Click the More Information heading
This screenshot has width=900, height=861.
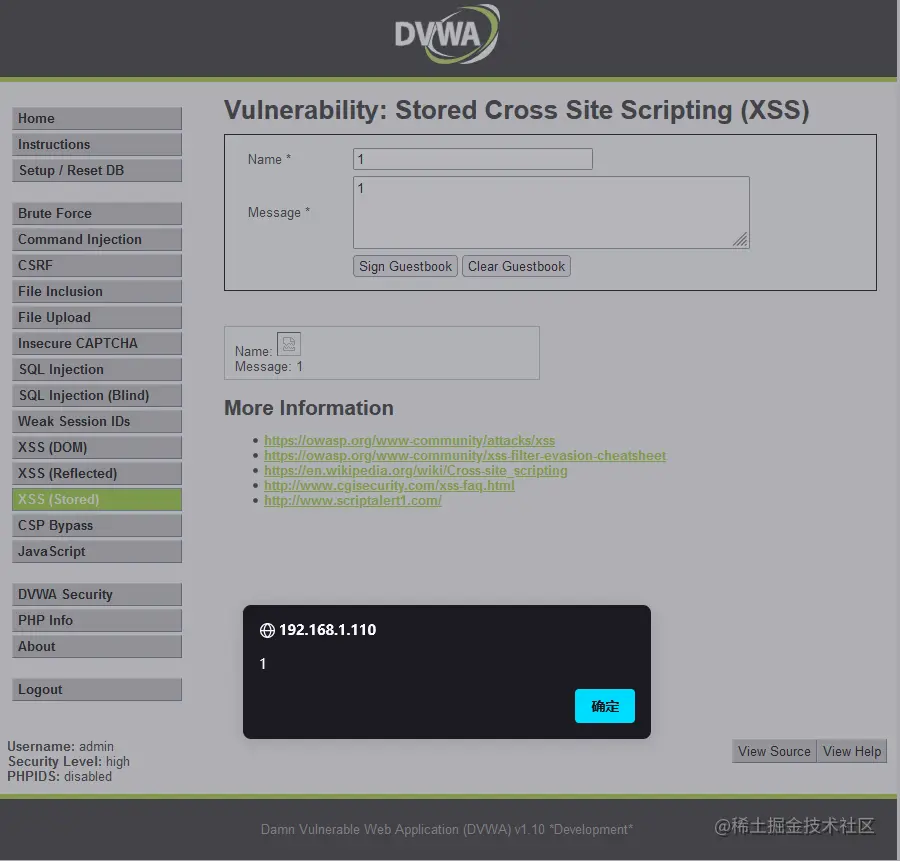point(309,408)
